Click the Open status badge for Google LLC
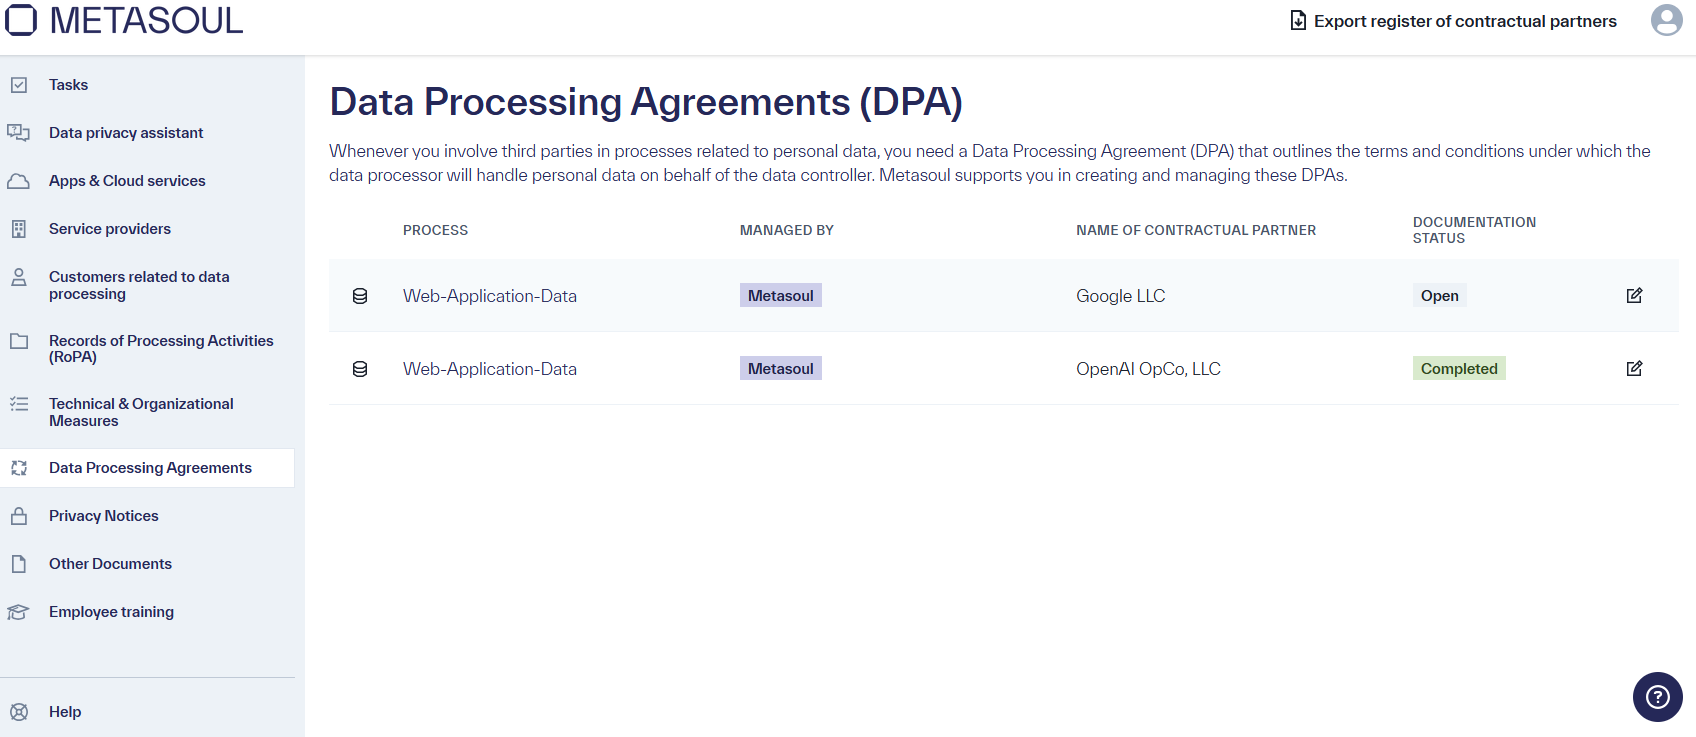The image size is (1696, 737). 1439,295
